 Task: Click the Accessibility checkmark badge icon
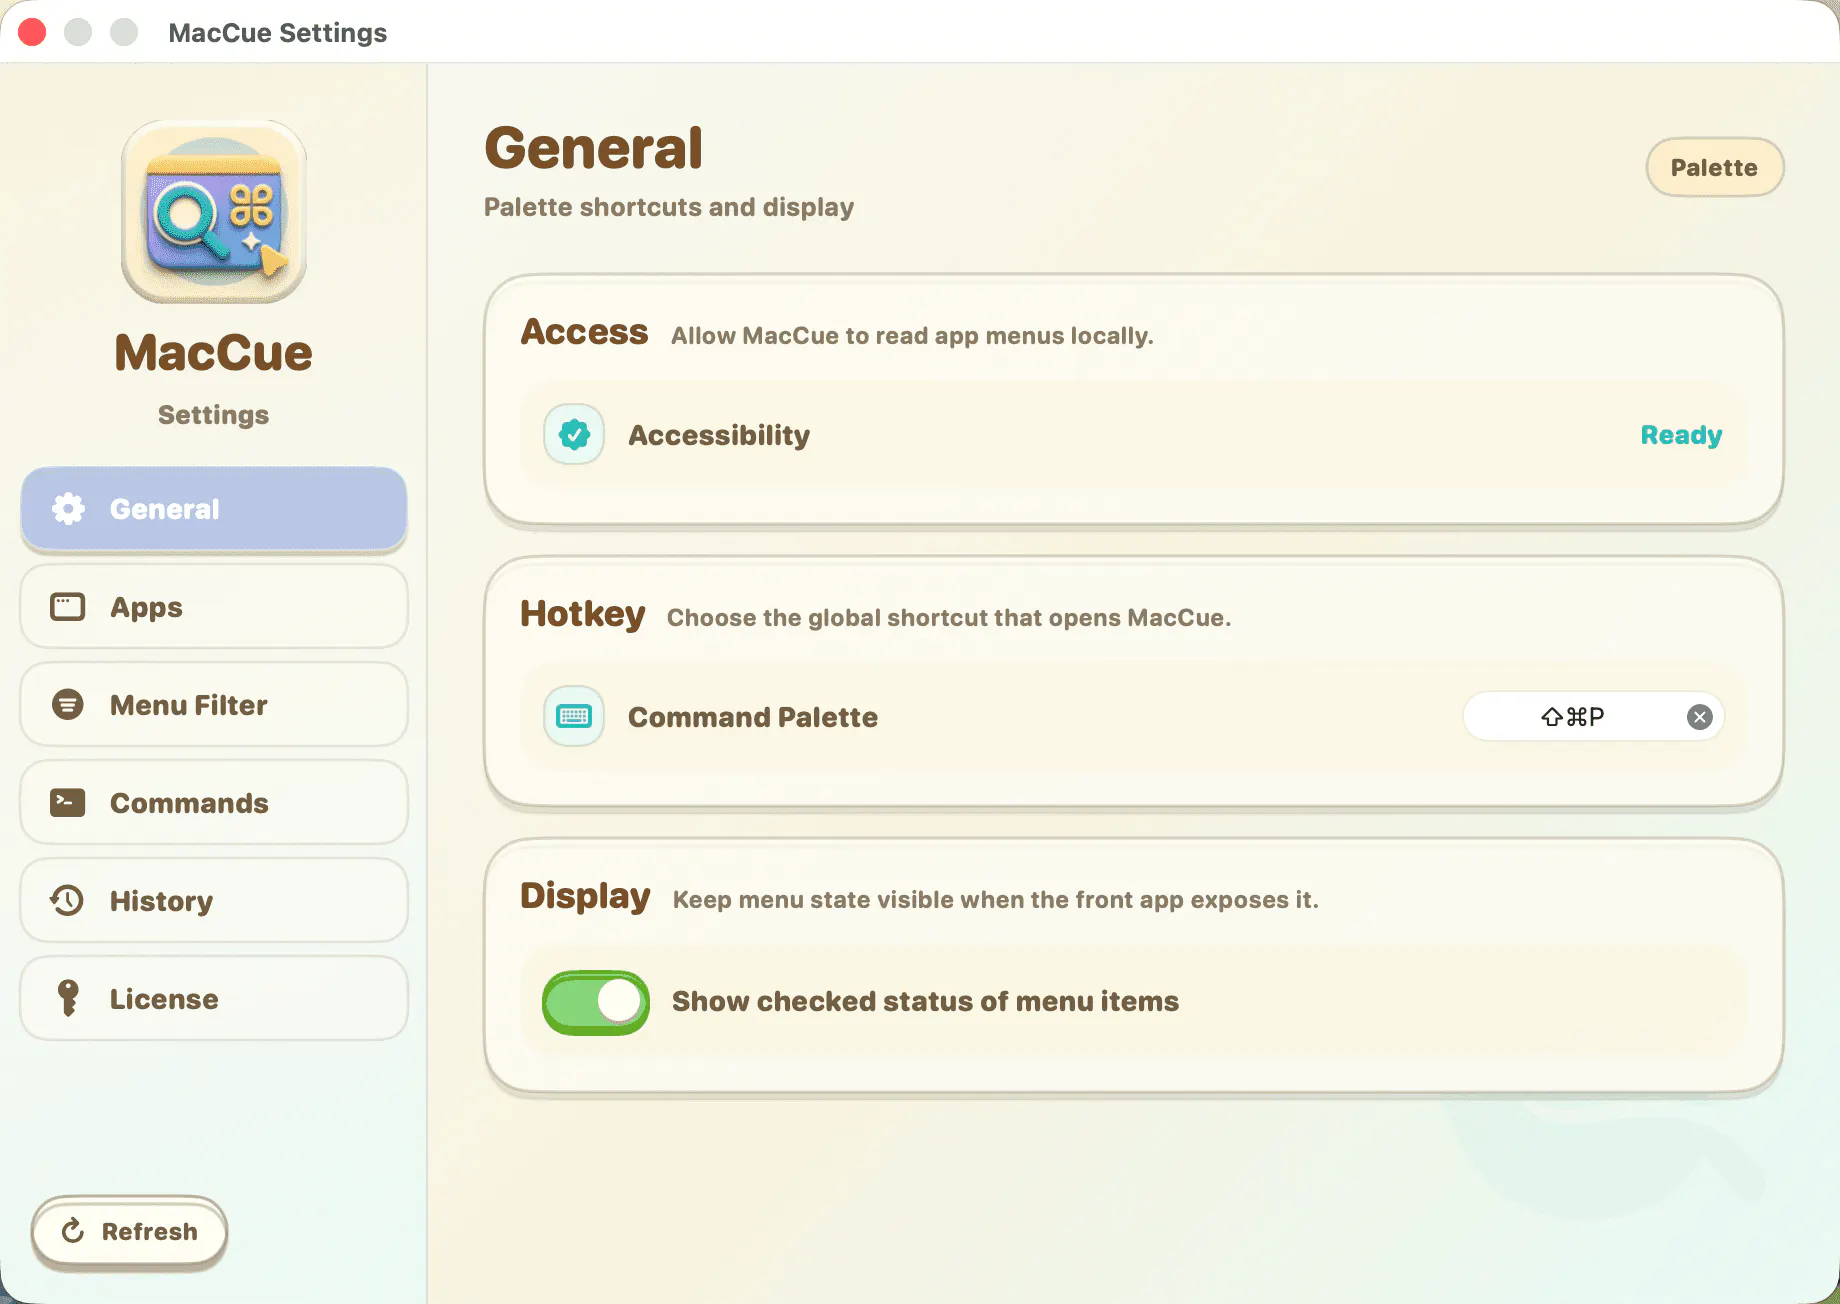(574, 435)
